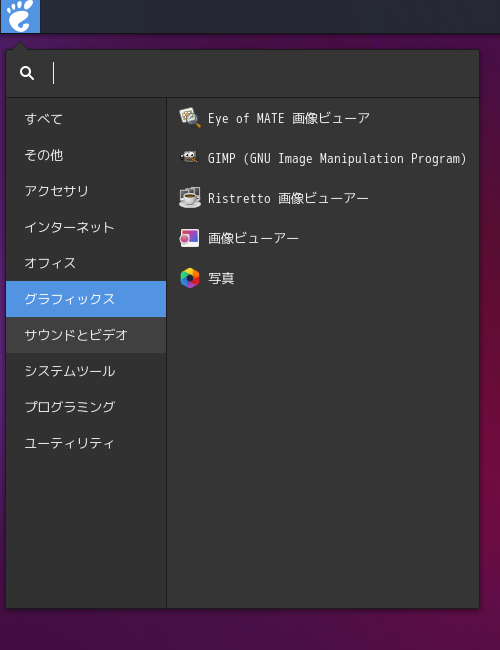Switch to the インターネット category
This screenshot has width=500, height=650.
click(86, 227)
